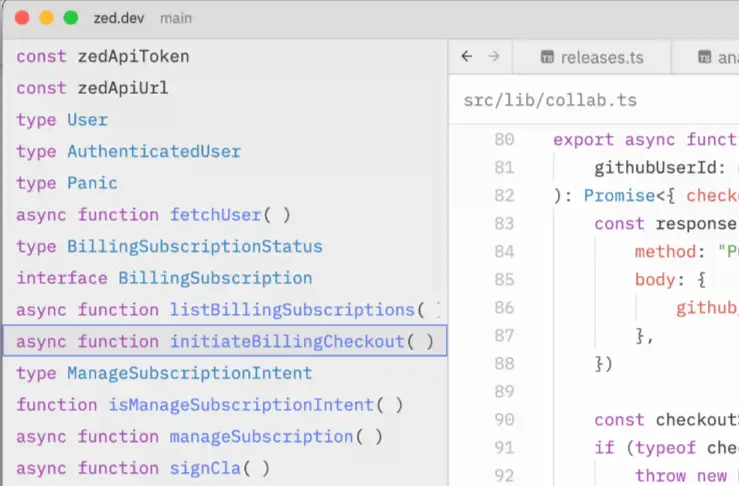Jump to interface BillingSubscription

pyautogui.click(x=225, y=278)
